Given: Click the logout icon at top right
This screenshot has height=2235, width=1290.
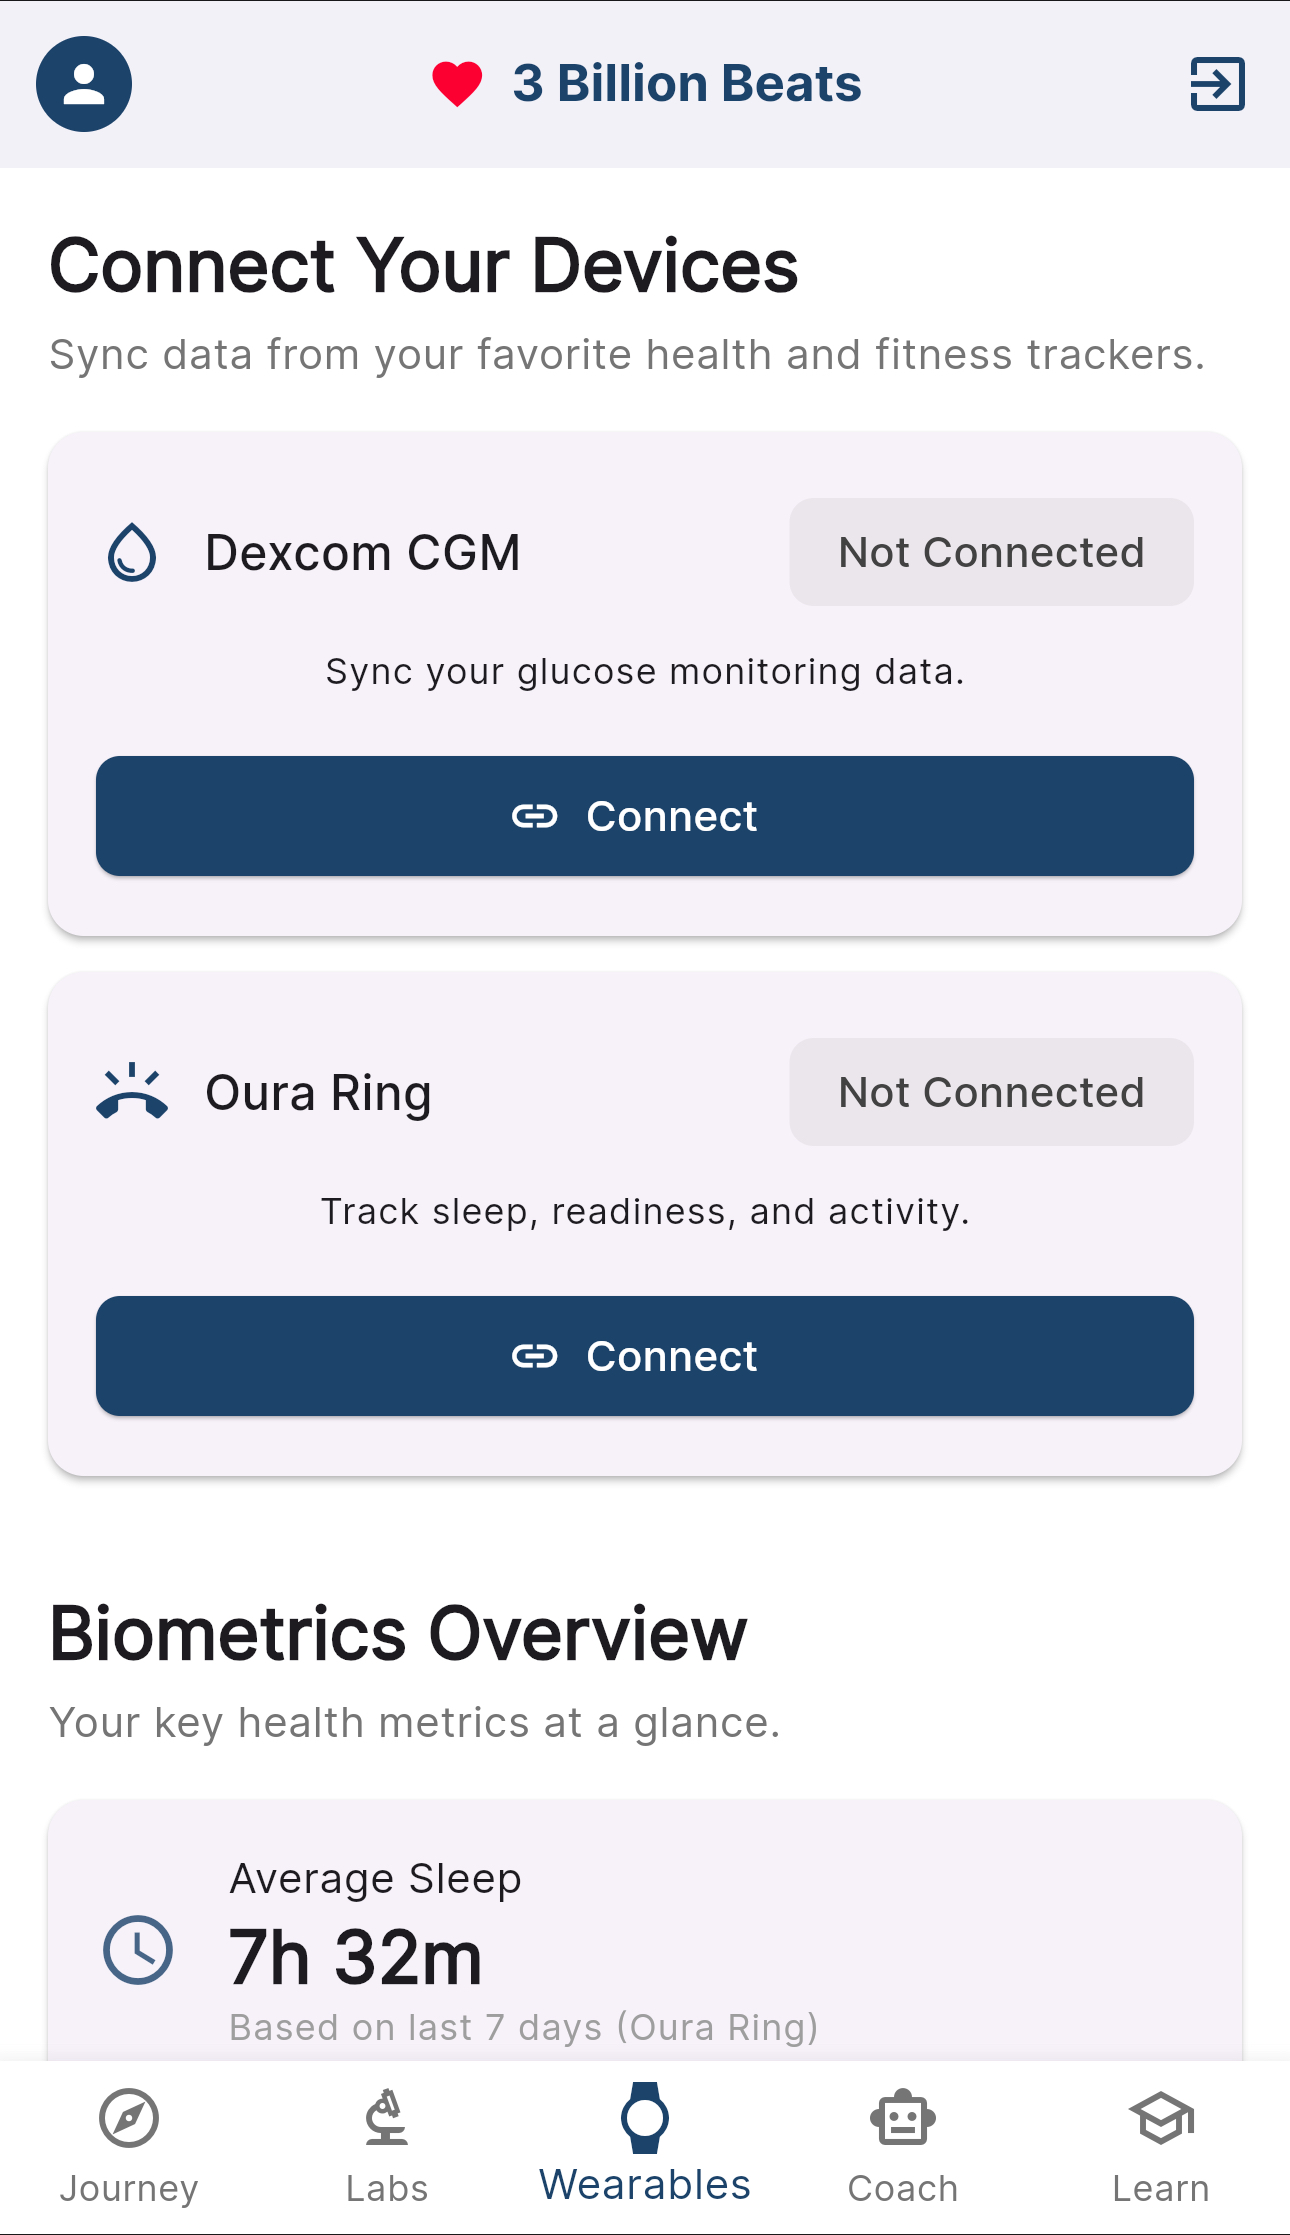Looking at the screenshot, I should tap(1216, 85).
